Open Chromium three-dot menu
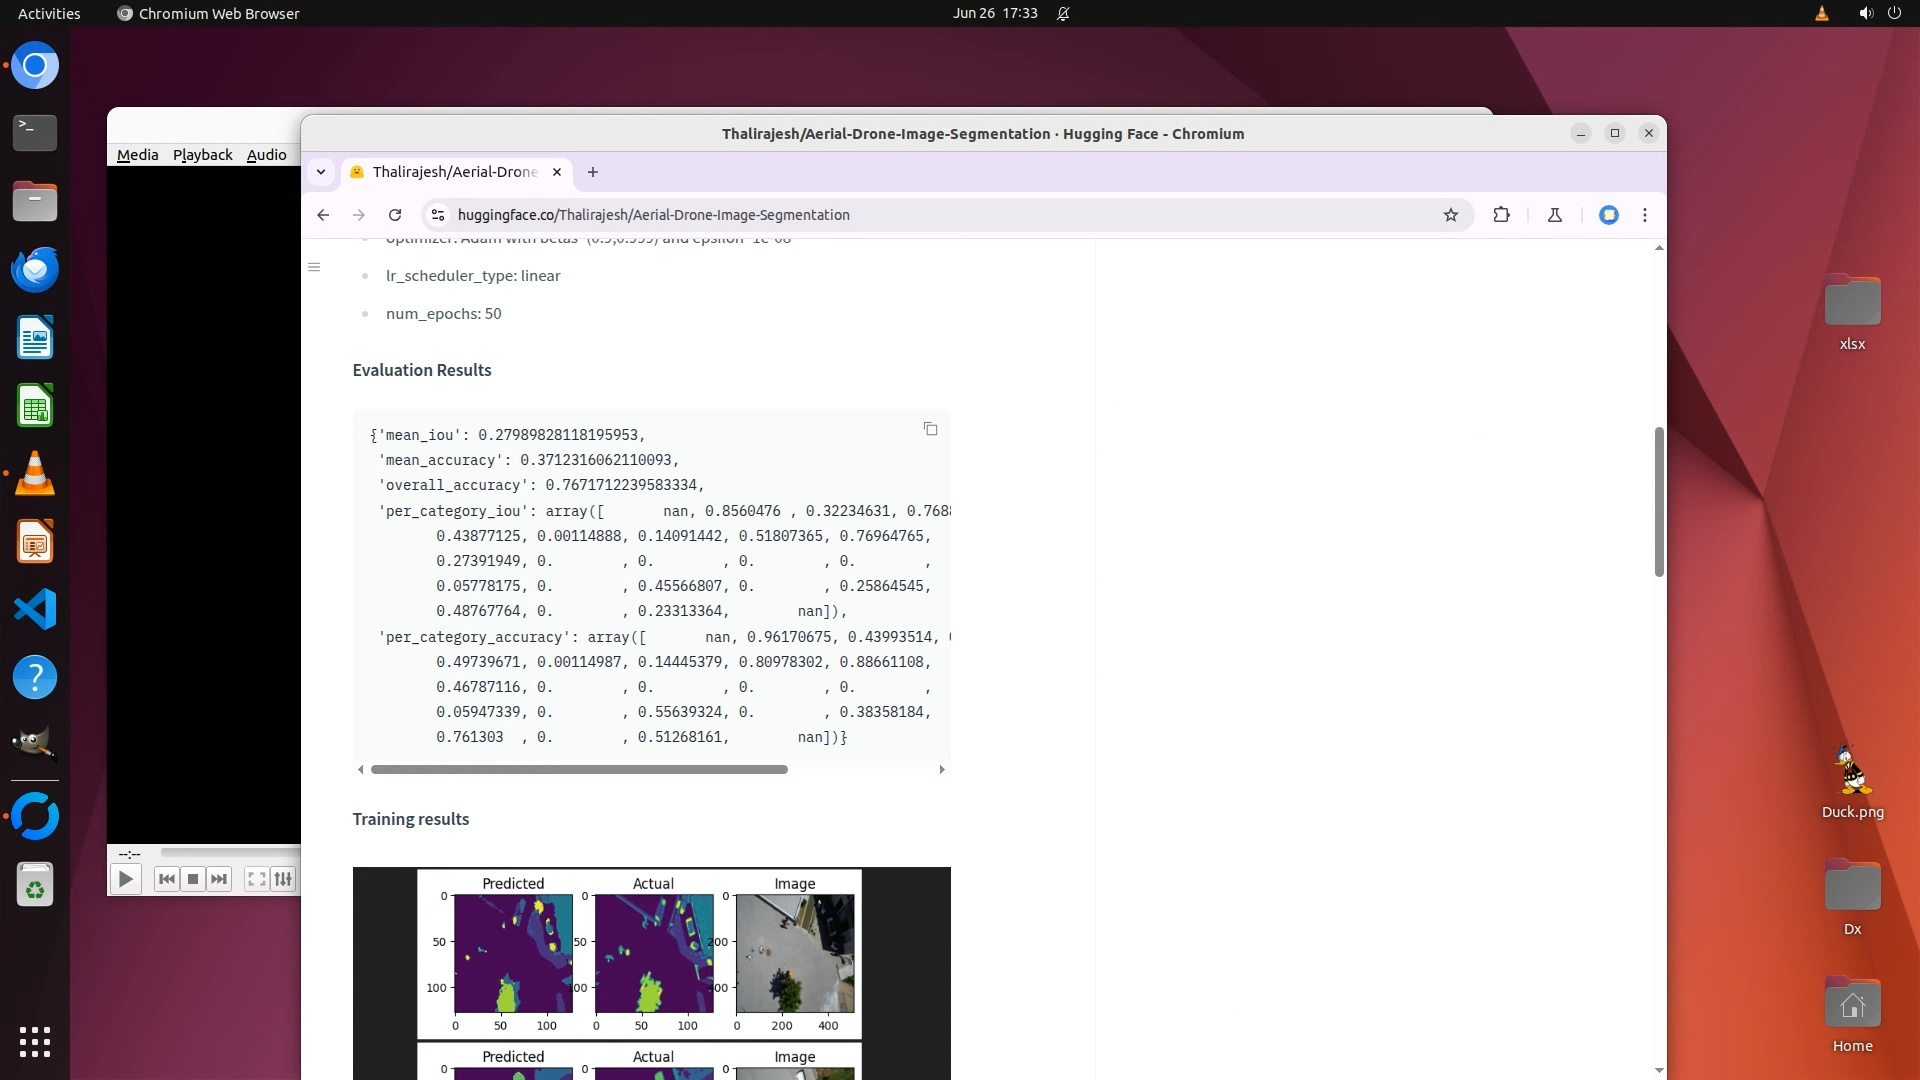Screen dimensions: 1920x1080 tap(1644, 215)
